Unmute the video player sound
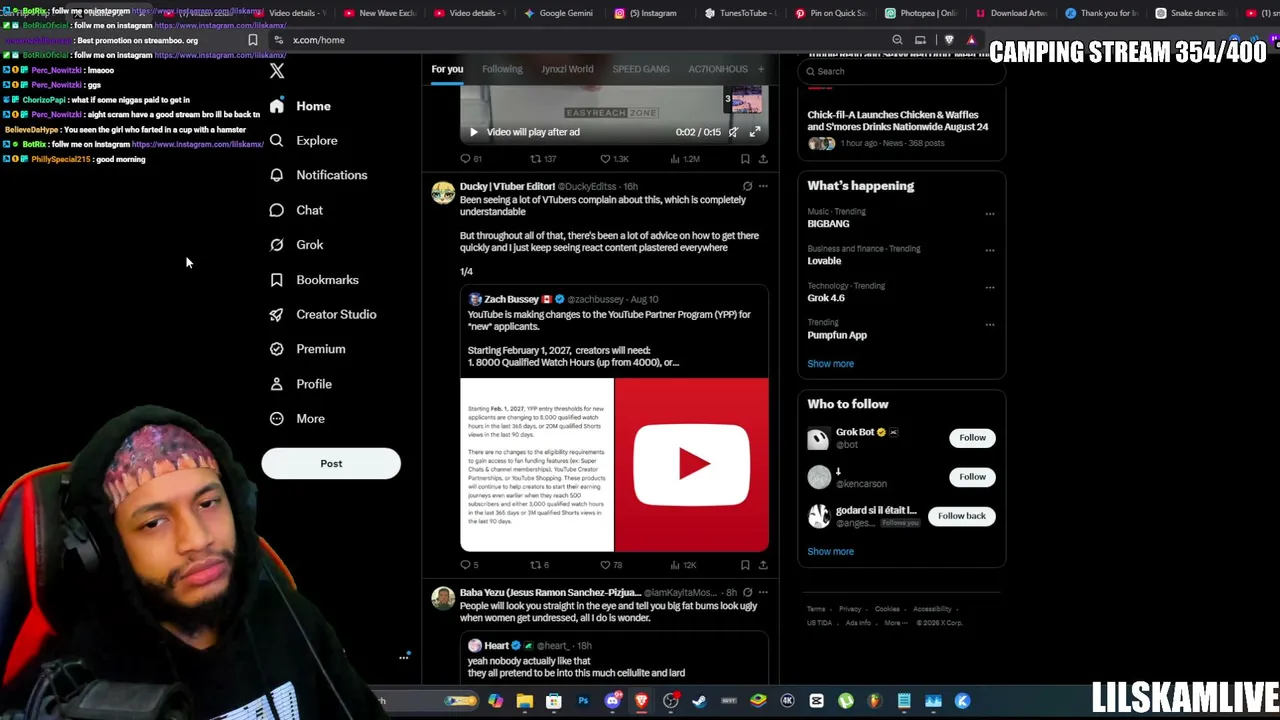This screenshot has width=1280, height=720. click(733, 132)
